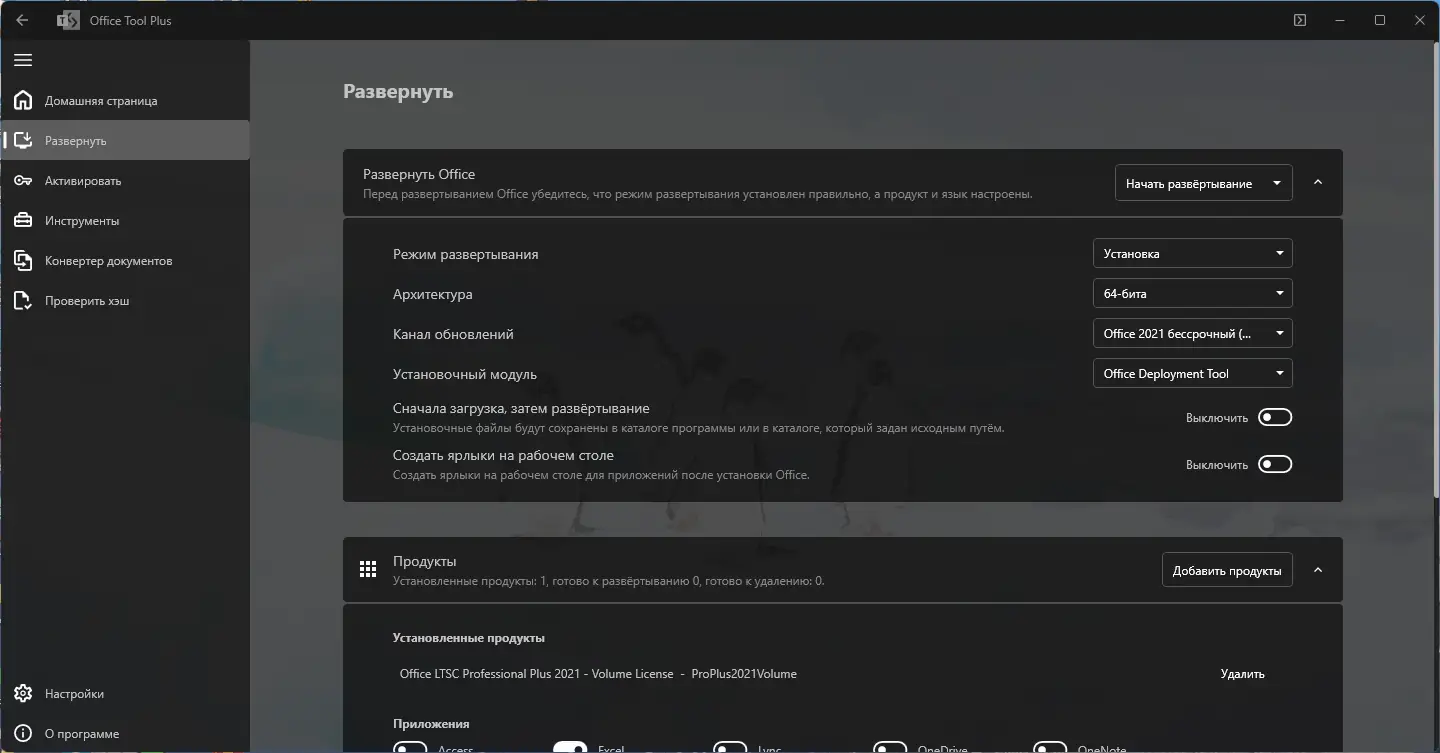Collapse the Развернуть Office section chevron
1440x753 pixels.
pyautogui.click(x=1318, y=182)
